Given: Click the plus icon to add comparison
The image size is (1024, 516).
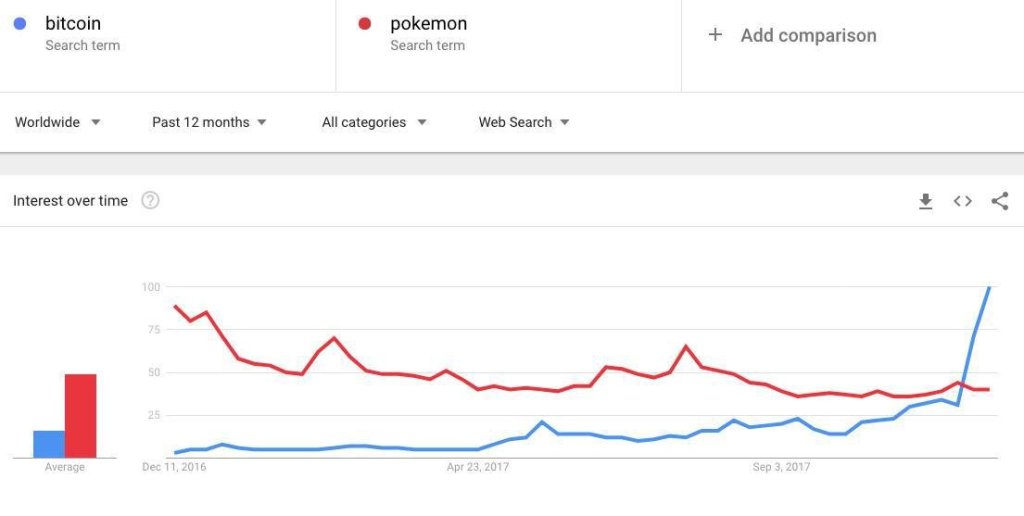Looking at the screenshot, I should point(715,35).
